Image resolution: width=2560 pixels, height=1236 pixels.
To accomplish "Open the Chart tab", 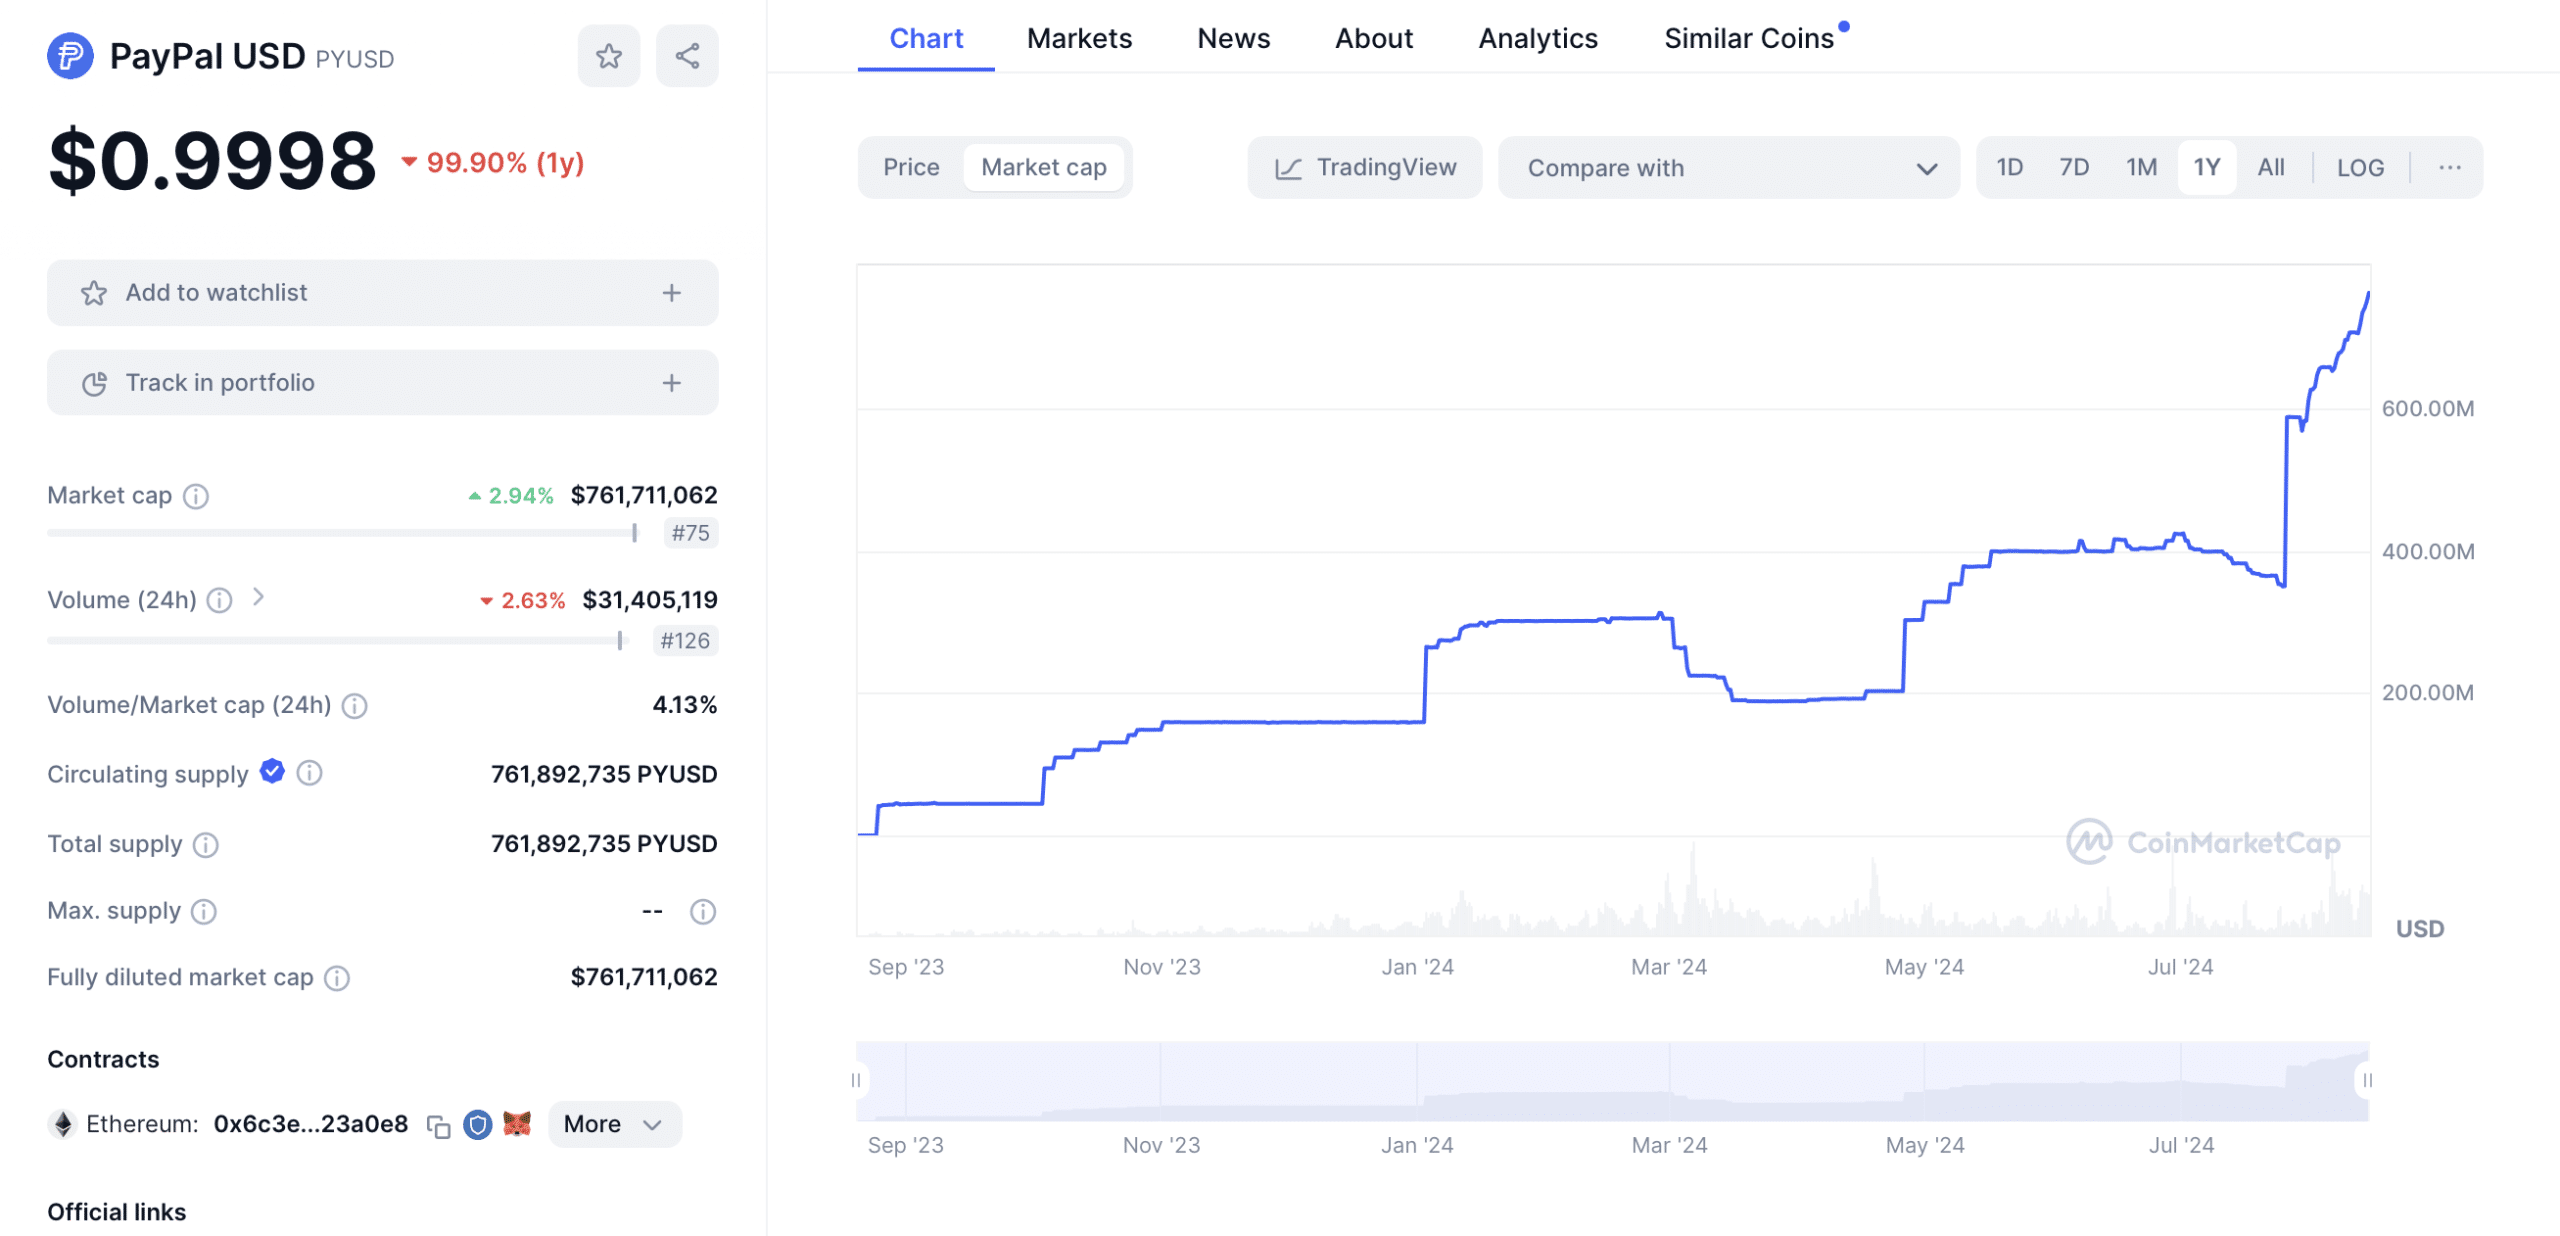I will (926, 38).
